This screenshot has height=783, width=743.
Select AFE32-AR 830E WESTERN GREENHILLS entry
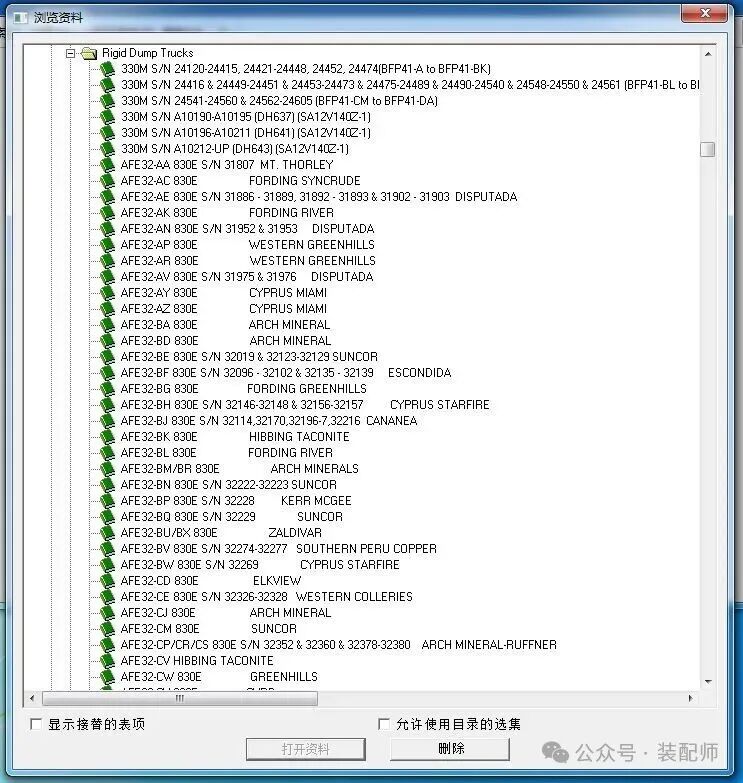[x=248, y=261]
